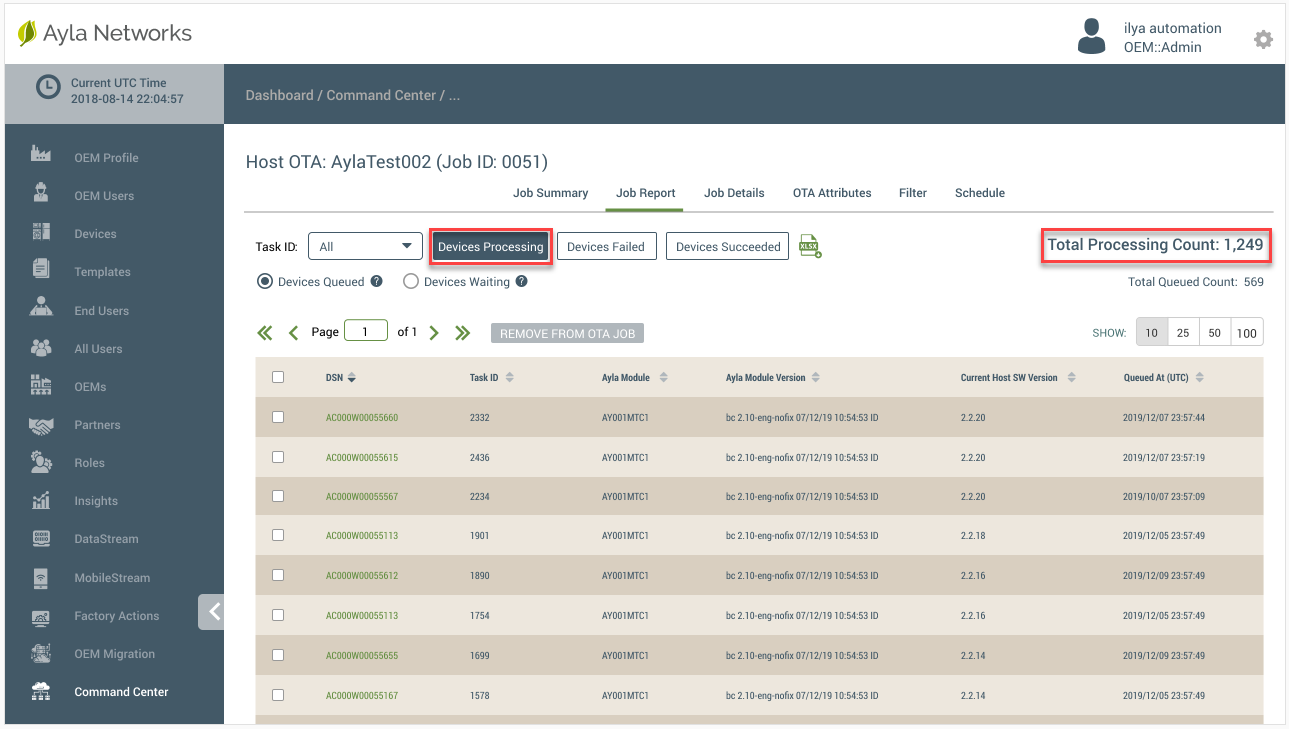The height and width of the screenshot is (729, 1289).
Task: Go to previous page arrow
Action: (294, 333)
